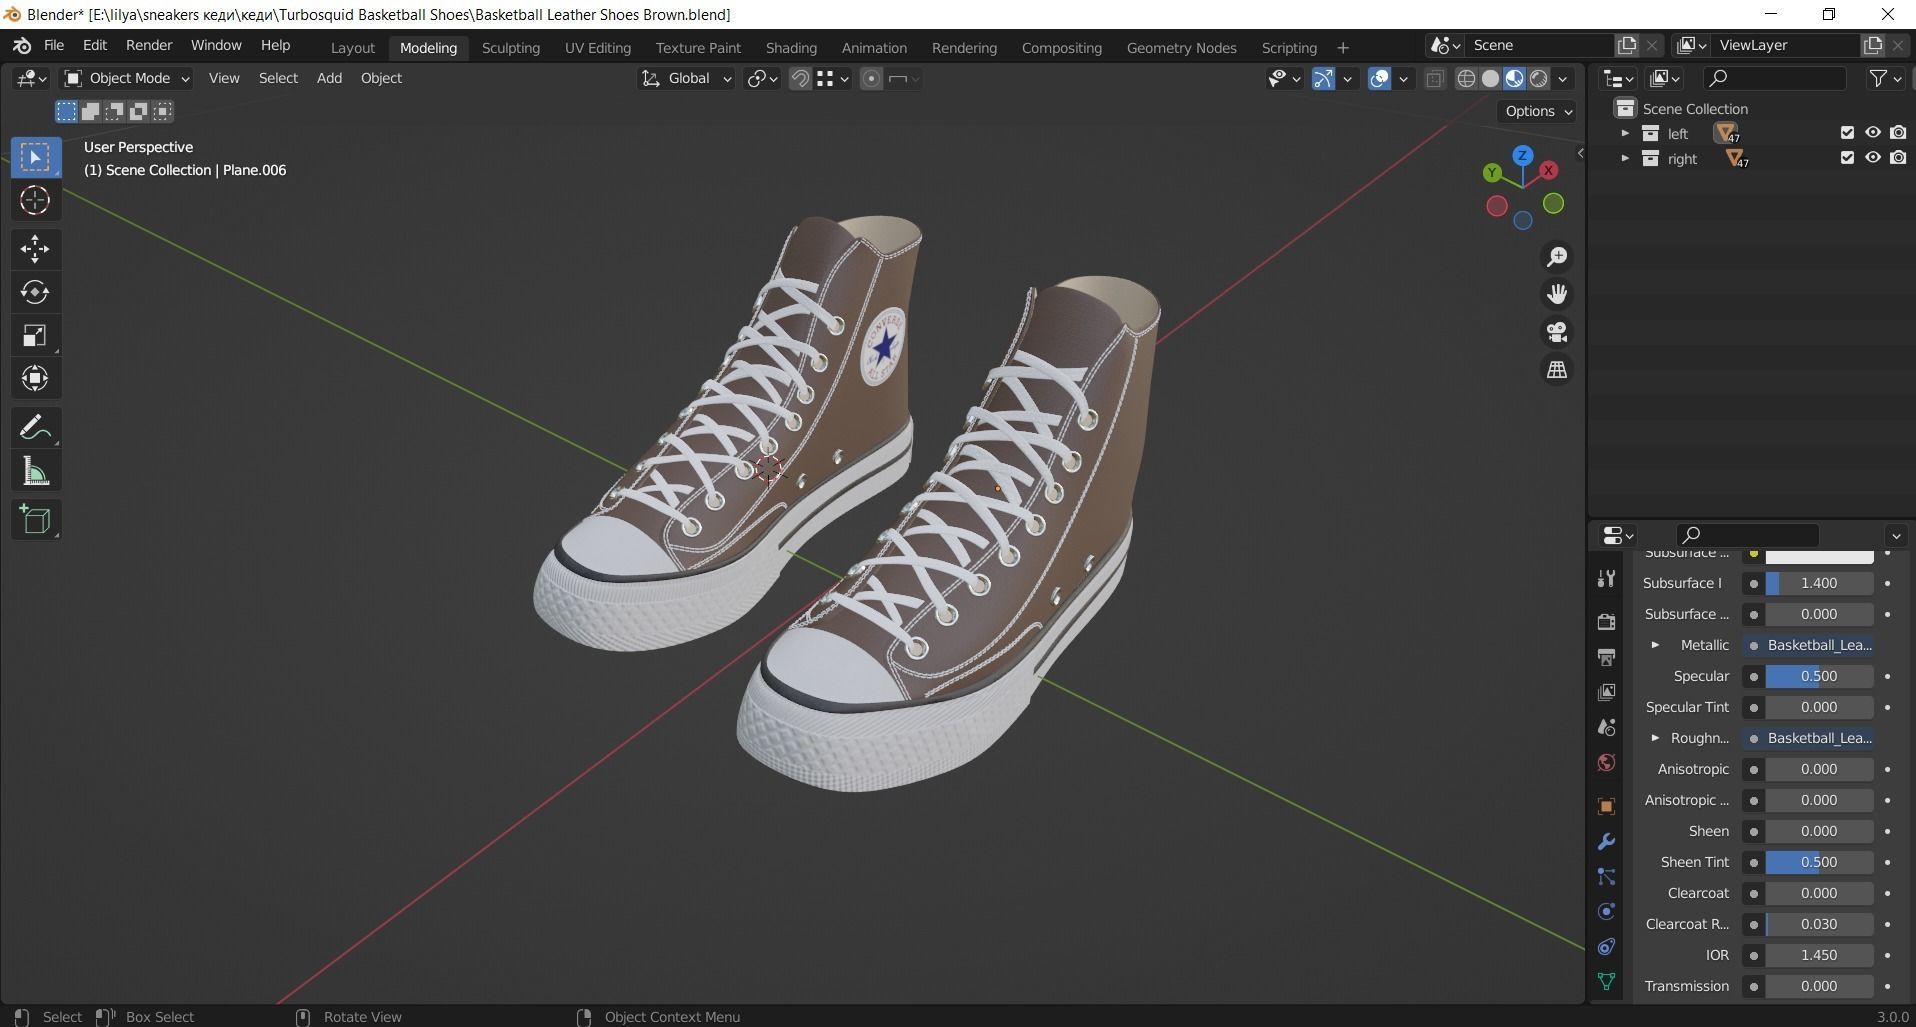Open the top-bar Render menu
This screenshot has width=1916, height=1027.
[149, 46]
